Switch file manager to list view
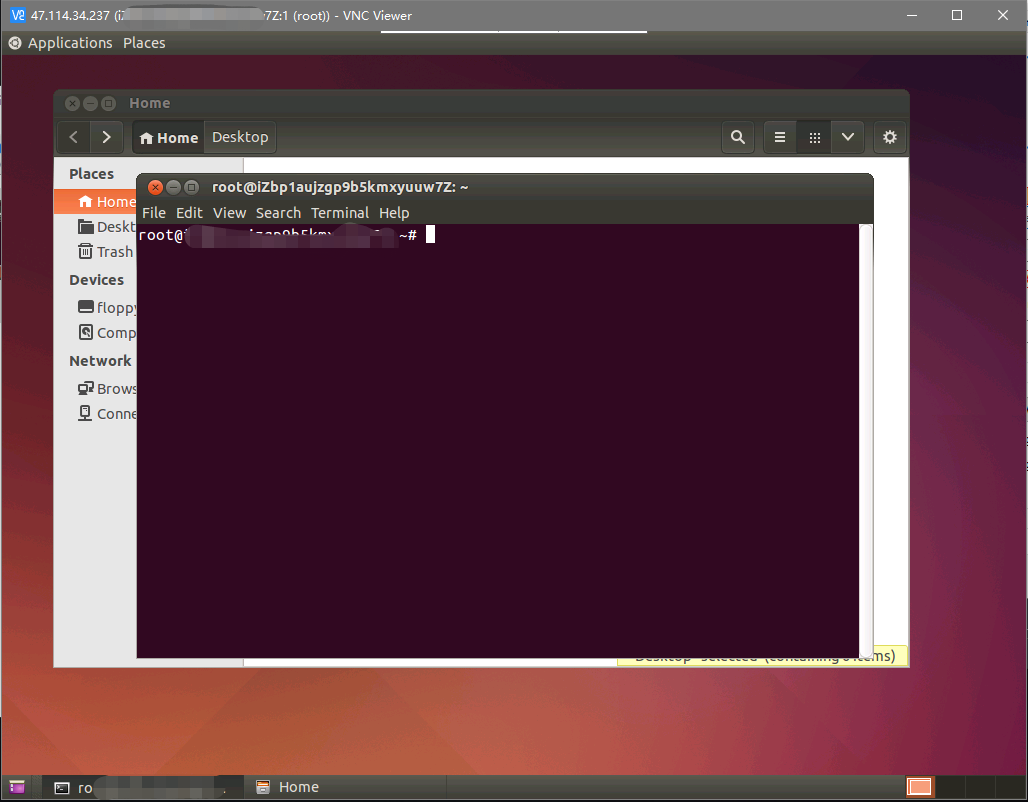The width and height of the screenshot is (1028, 802). coord(780,137)
